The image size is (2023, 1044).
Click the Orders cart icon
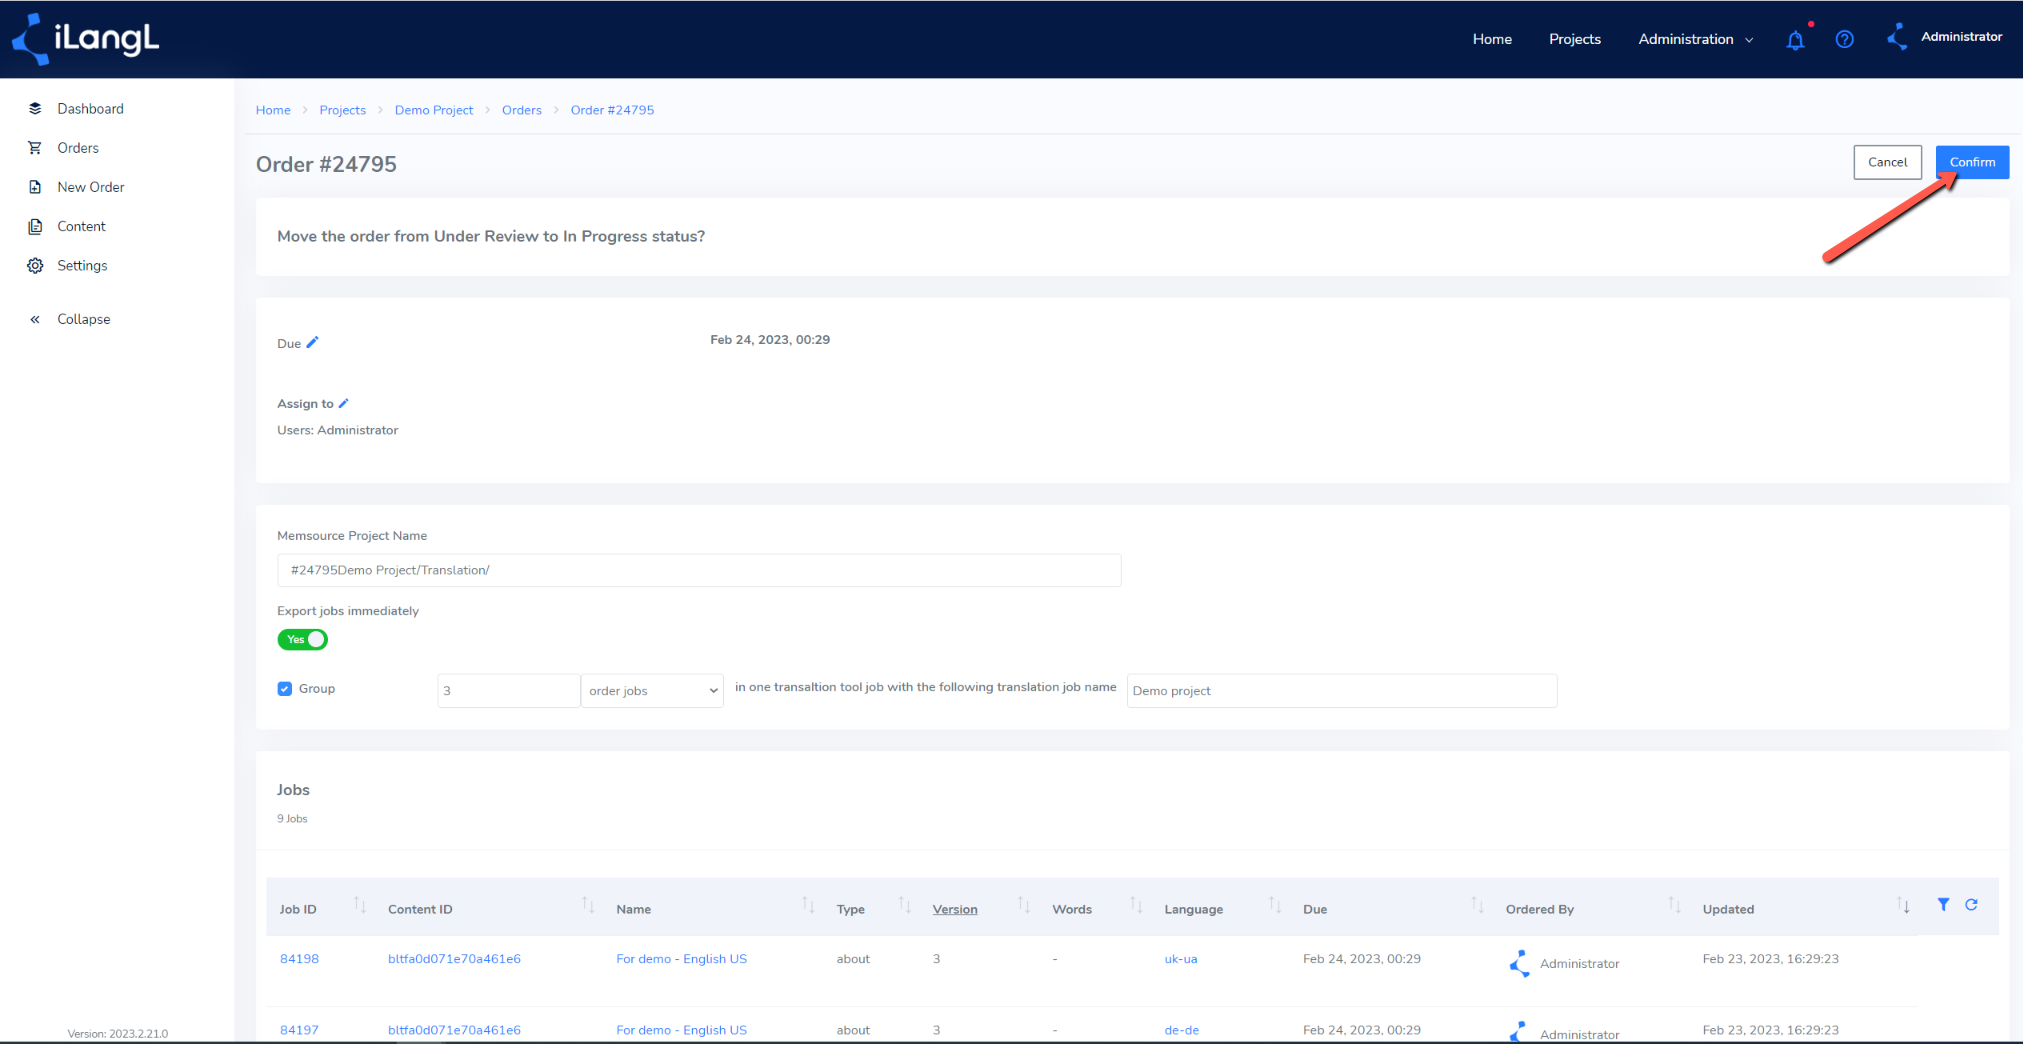(35, 148)
